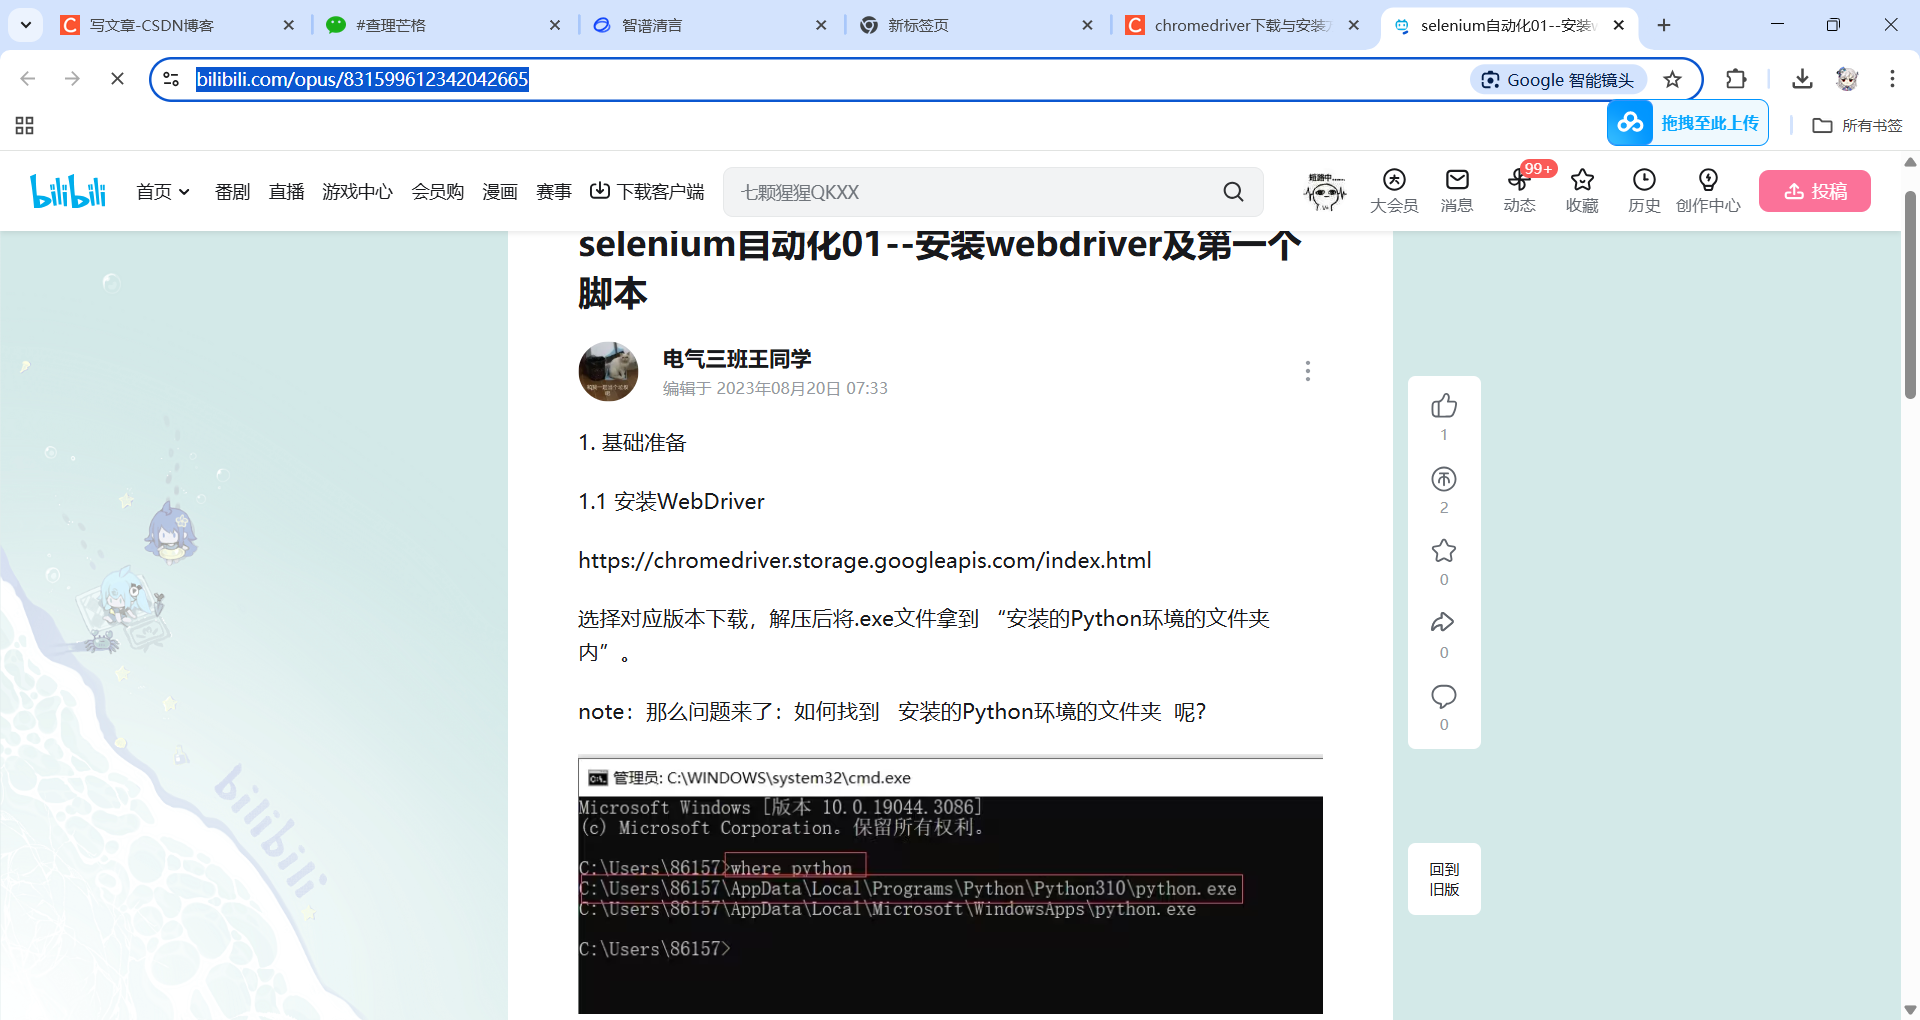Click the cmd screenshot image in article
1920x1020 pixels.
pos(950,886)
